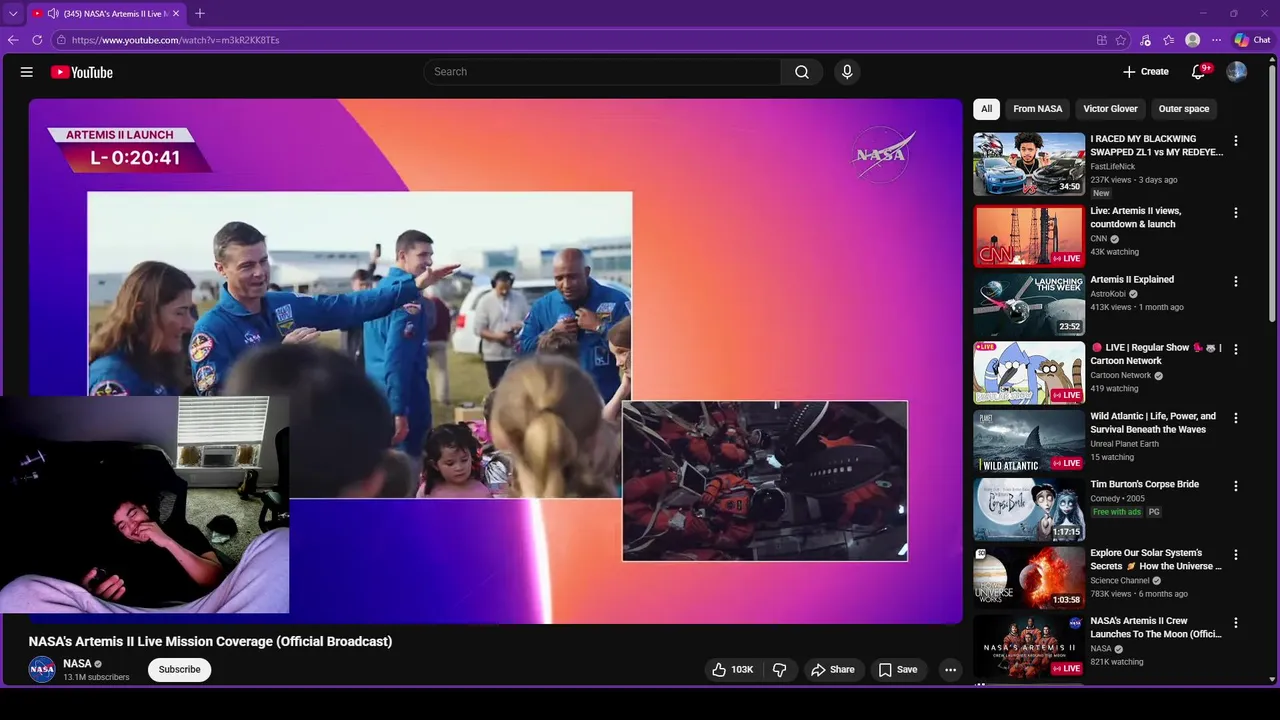Like the video with thumbs up
The image size is (1280, 720).
[x=732, y=670]
